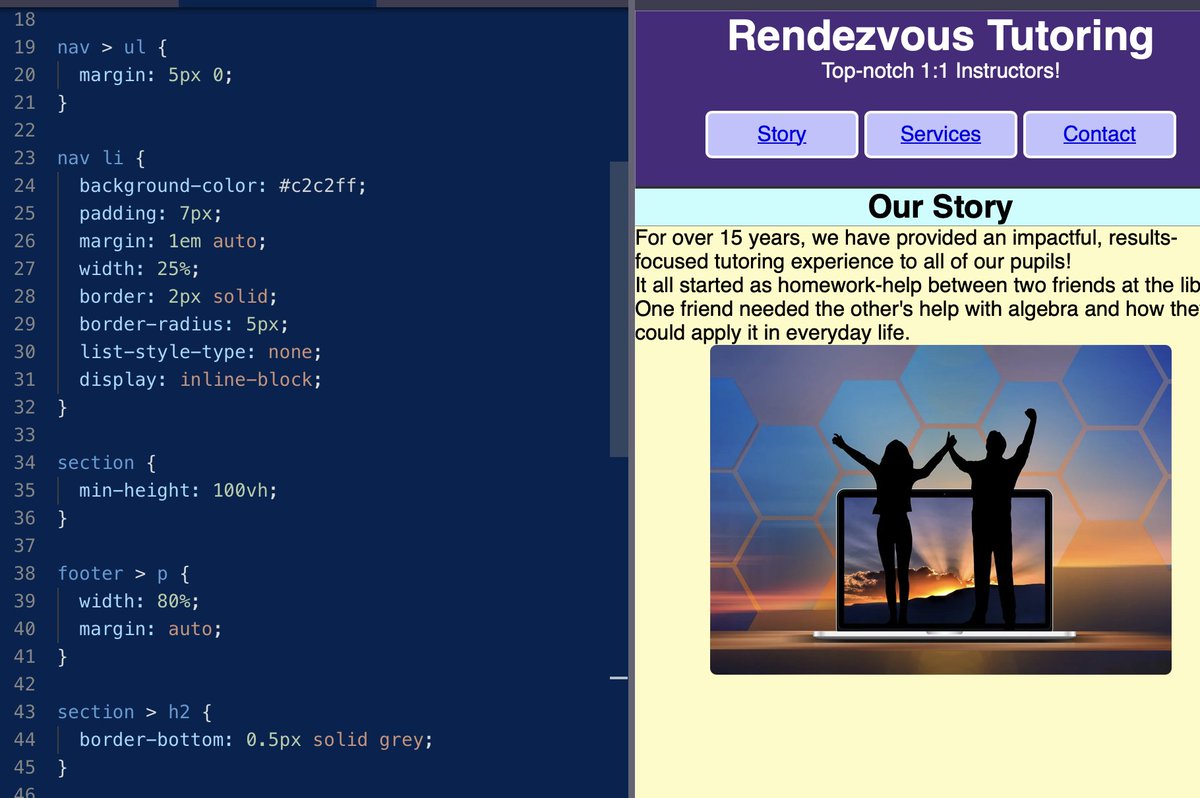Click the "section > h2 {" selector line
This screenshot has height=798, width=1200.
point(135,712)
